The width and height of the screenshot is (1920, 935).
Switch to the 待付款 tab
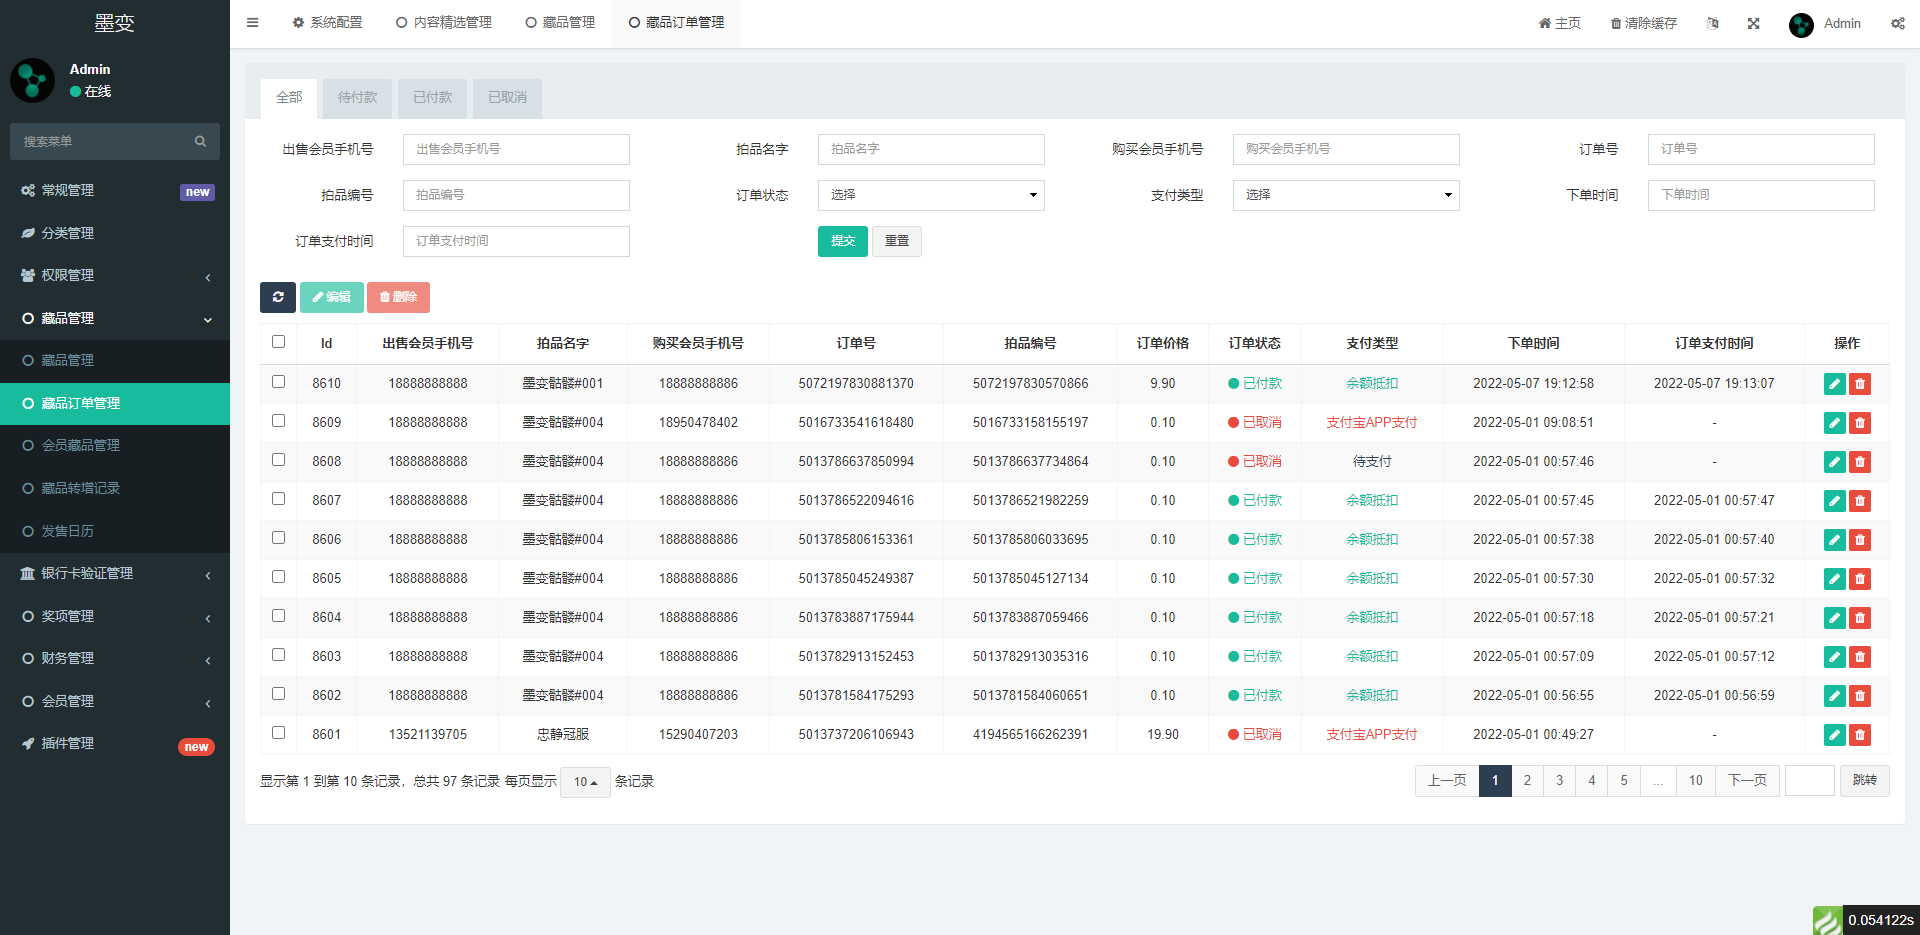[x=357, y=98]
